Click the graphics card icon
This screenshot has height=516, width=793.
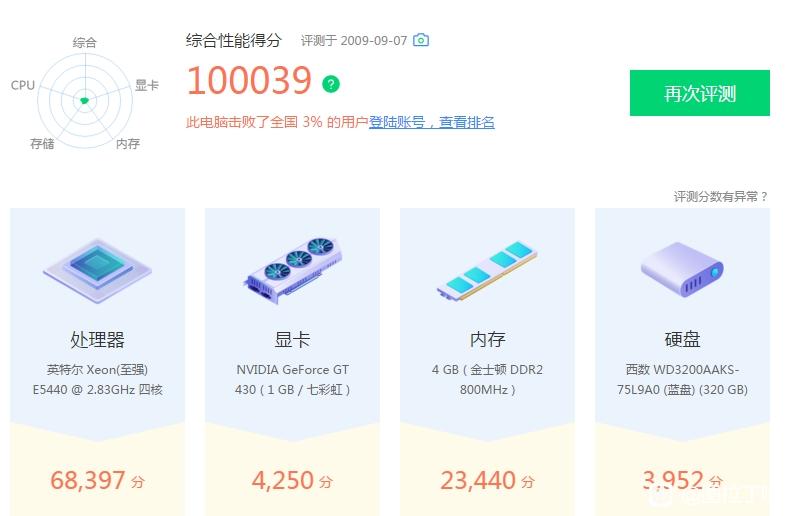[x=292, y=270]
